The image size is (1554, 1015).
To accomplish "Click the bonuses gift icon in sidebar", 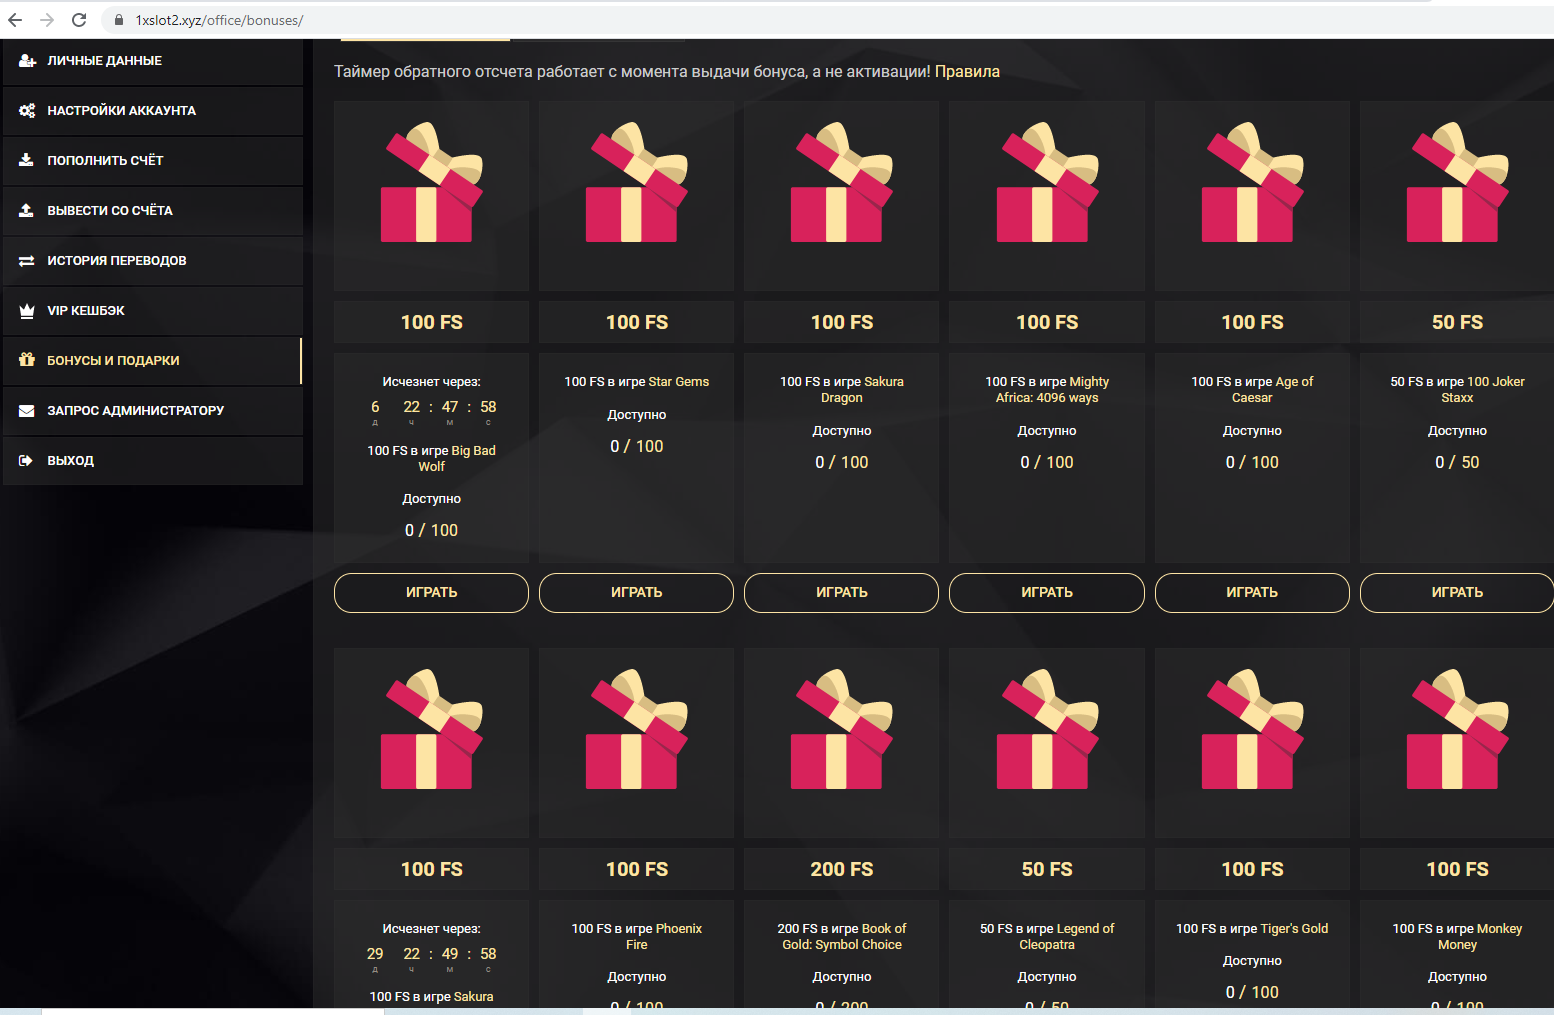I will (27, 361).
